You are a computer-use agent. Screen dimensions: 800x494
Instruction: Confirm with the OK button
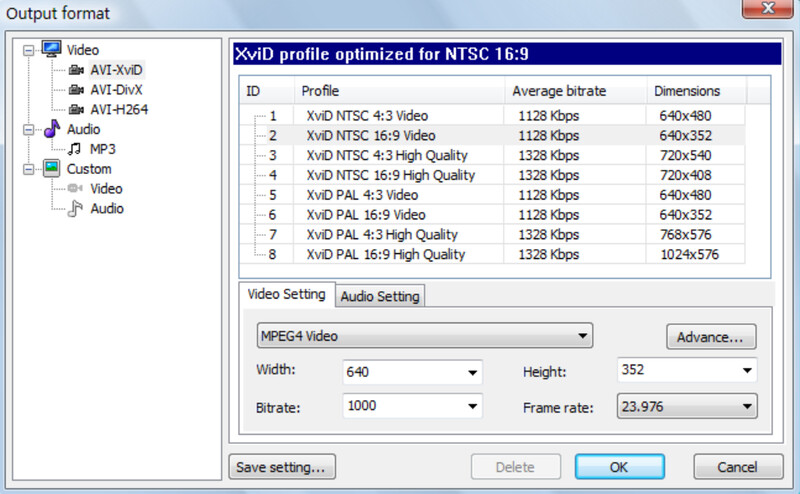point(619,467)
